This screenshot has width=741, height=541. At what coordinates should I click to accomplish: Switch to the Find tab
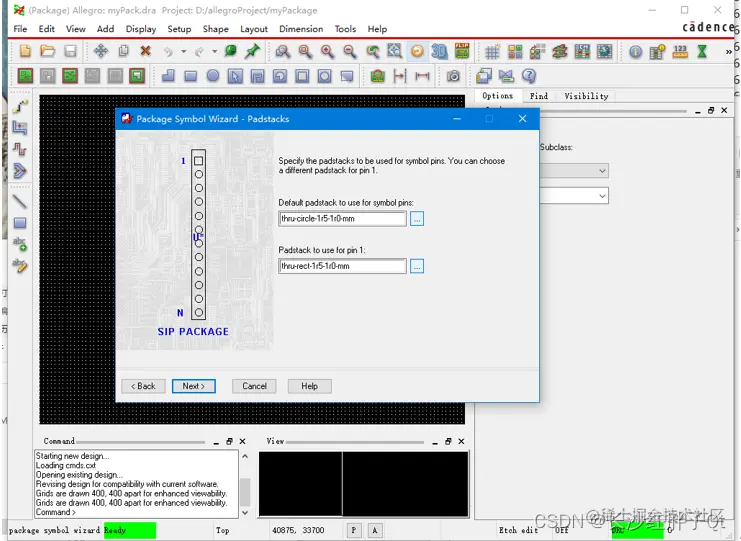point(539,96)
